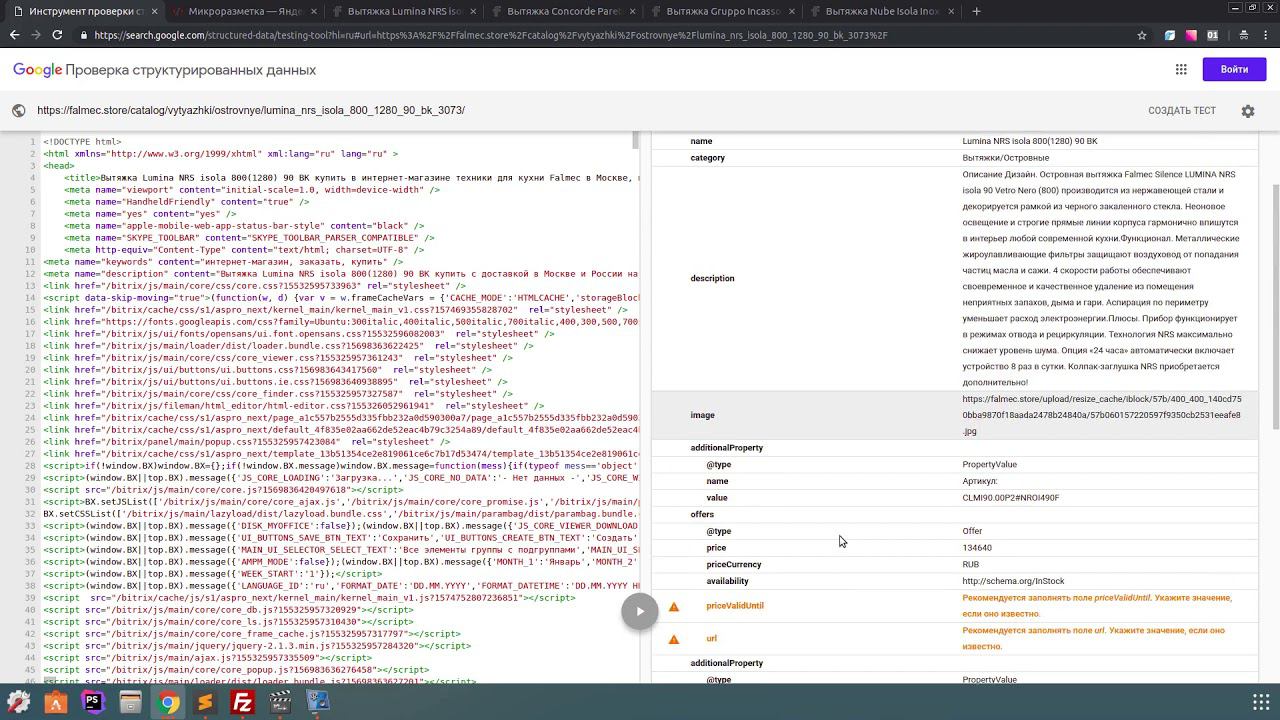
Task: Open PhpStorm from the taskbar
Action: (x=93, y=703)
